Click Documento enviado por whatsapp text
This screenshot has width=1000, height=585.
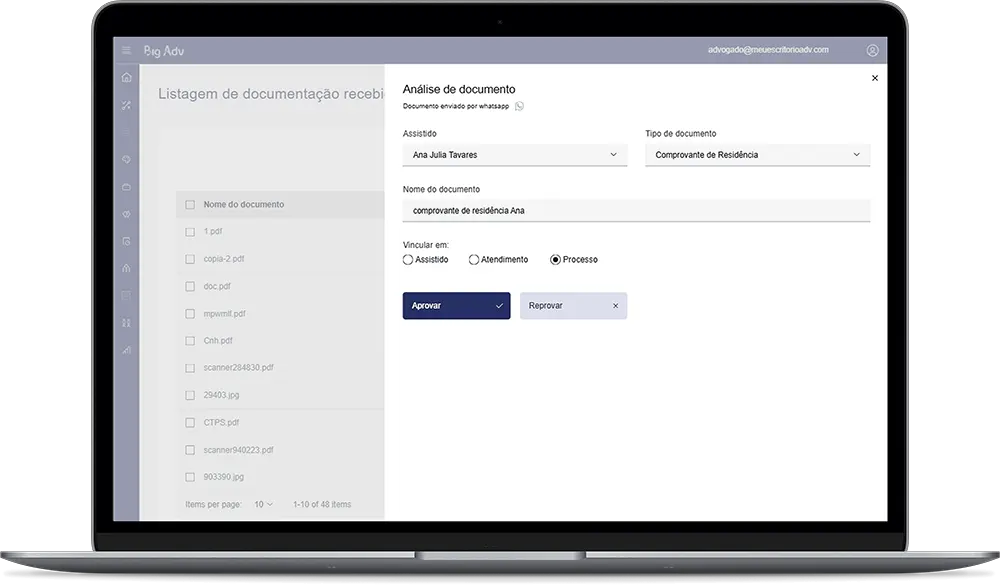[x=456, y=106]
